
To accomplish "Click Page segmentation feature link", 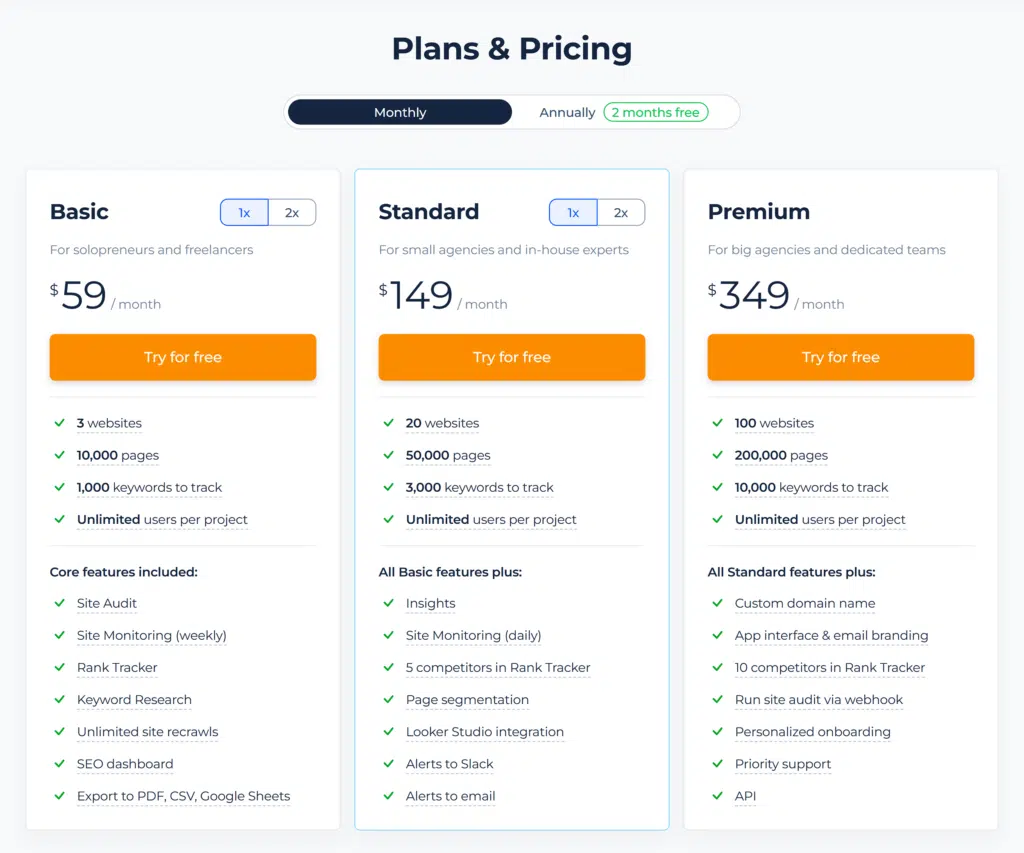I will click(467, 700).
